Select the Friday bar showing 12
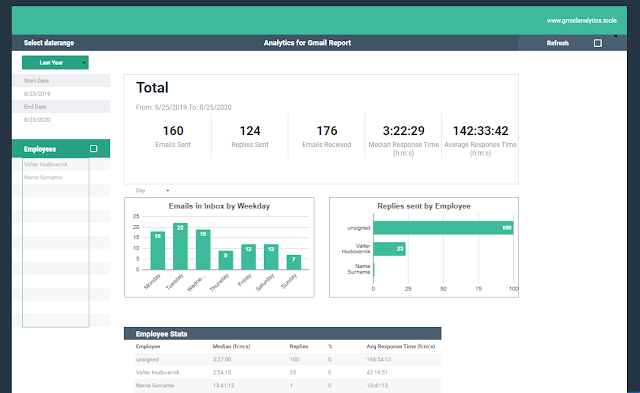Image resolution: width=640 pixels, height=393 pixels. click(x=248, y=257)
